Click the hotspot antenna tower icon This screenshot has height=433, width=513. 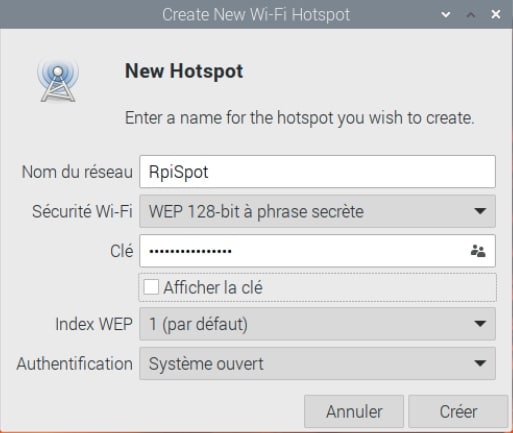tap(58, 80)
